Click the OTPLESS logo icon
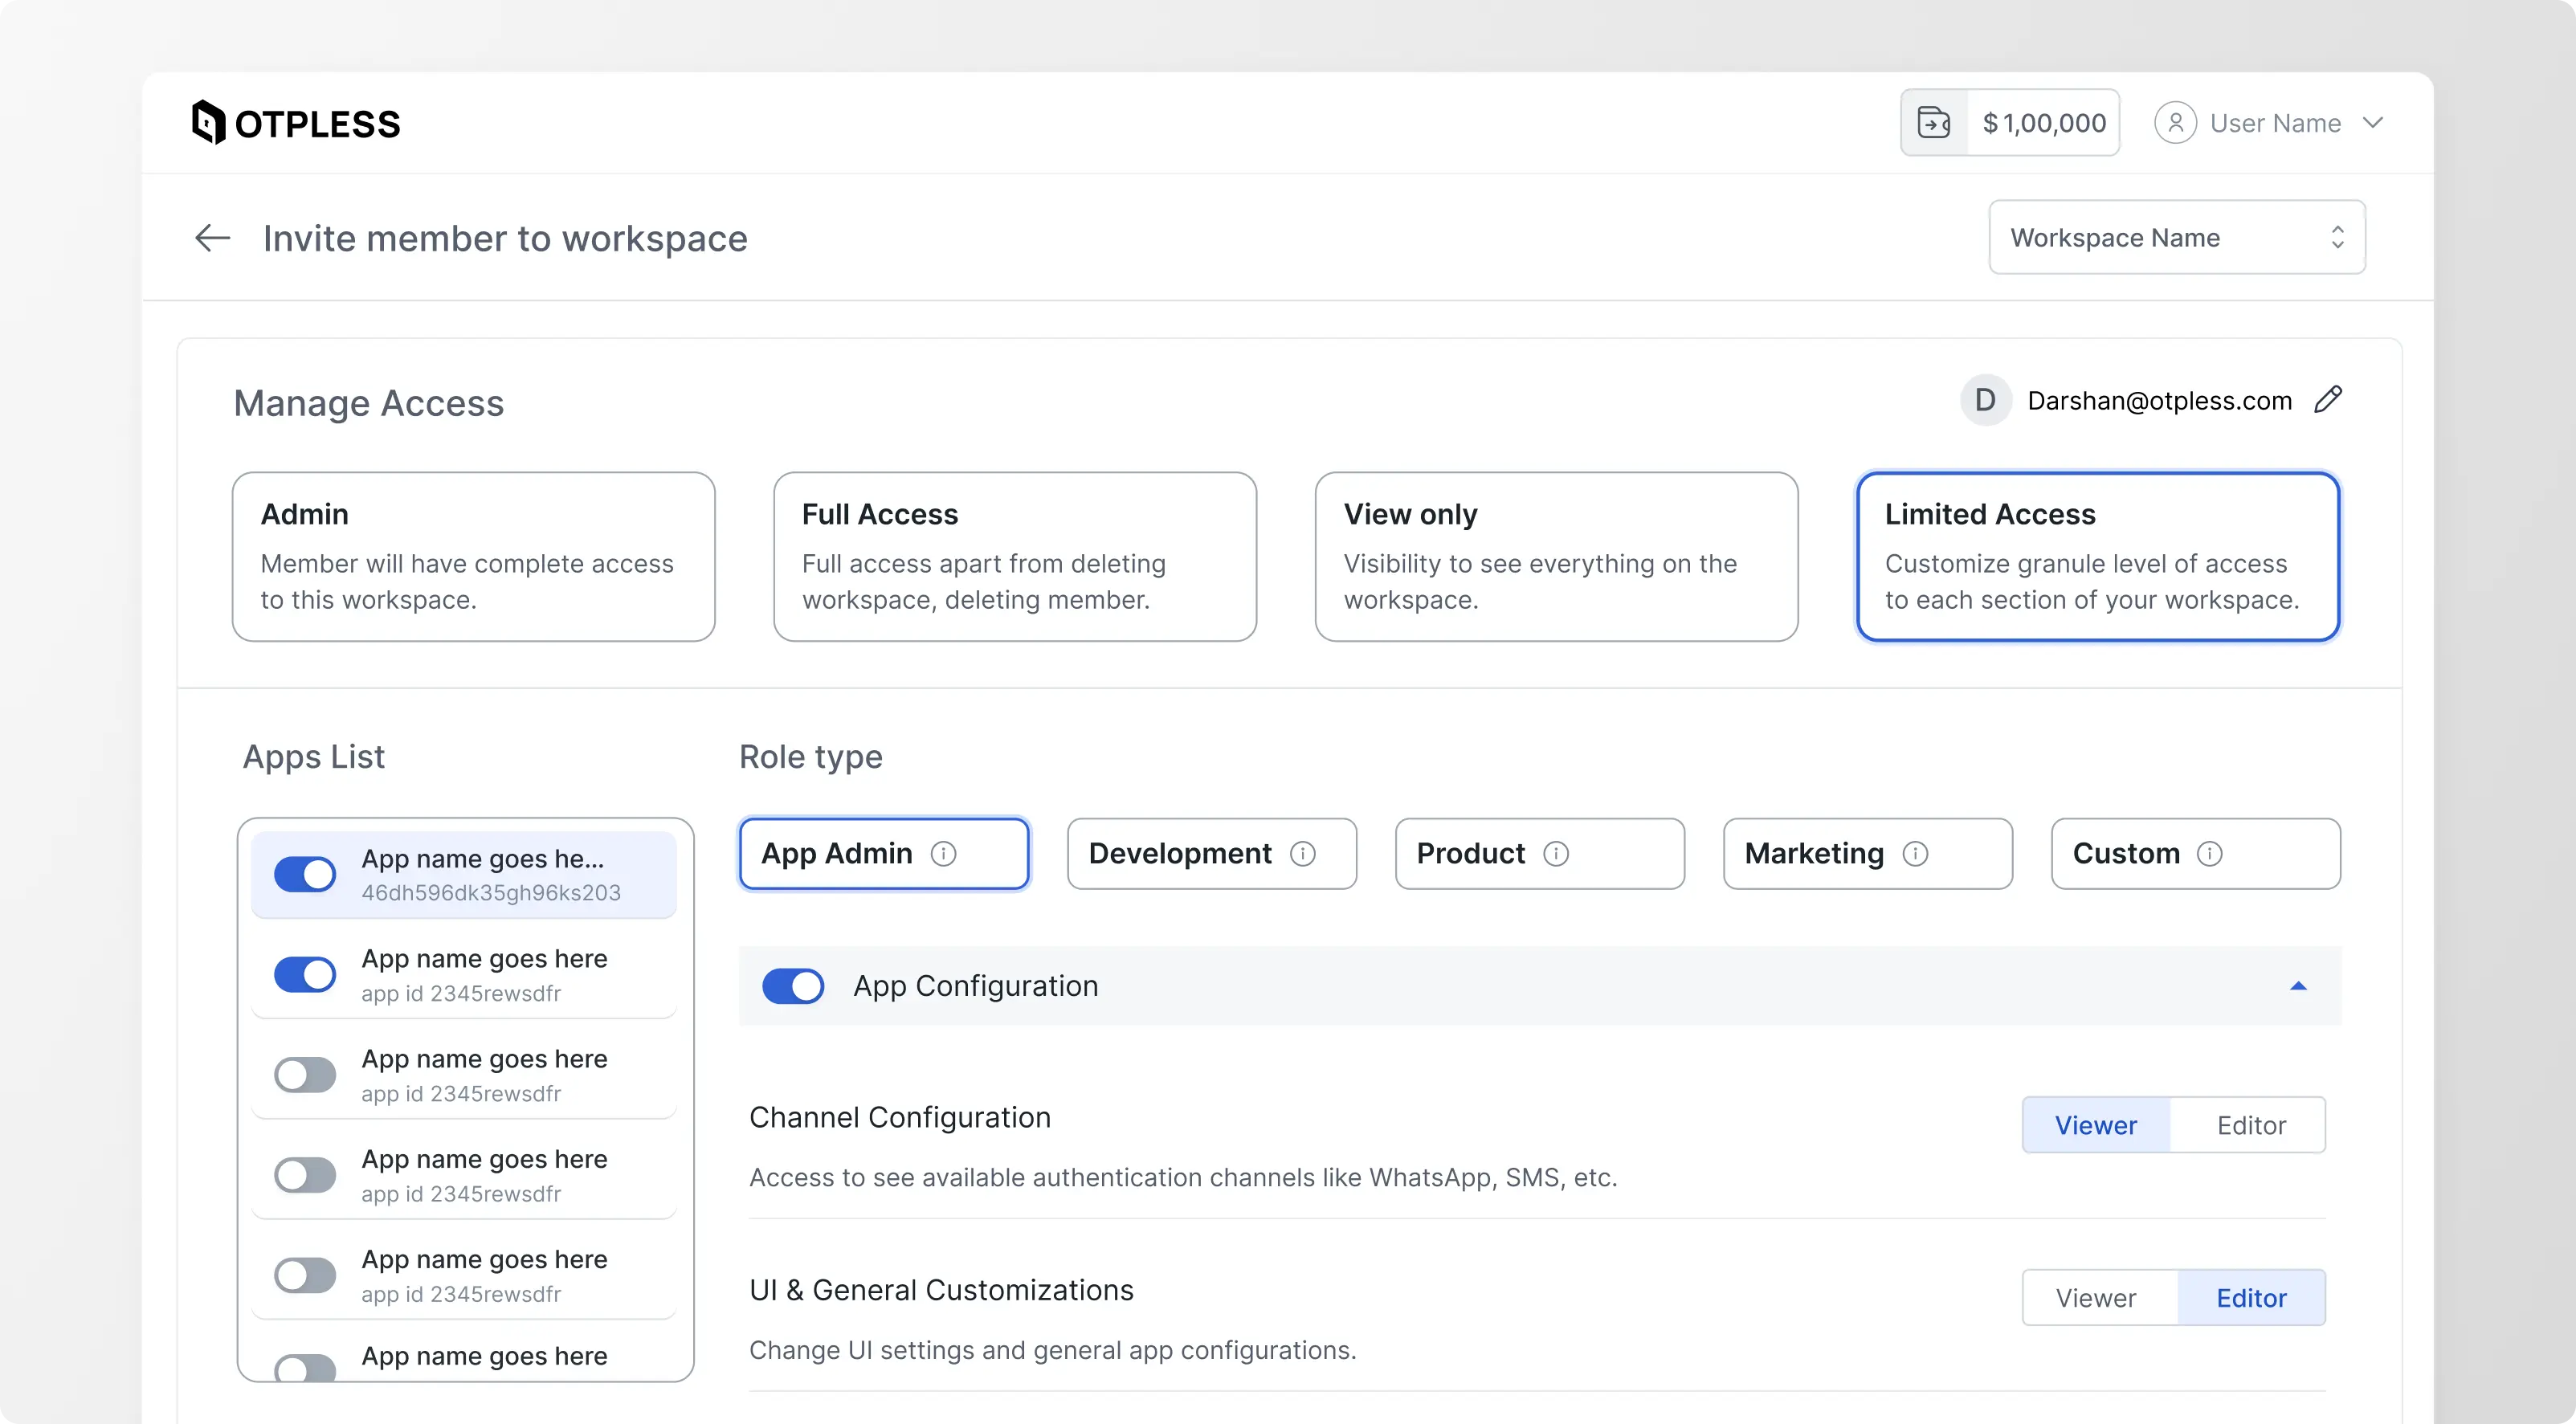Image resolution: width=2576 pixels, height=1424 pixels. tap(209, 121)
